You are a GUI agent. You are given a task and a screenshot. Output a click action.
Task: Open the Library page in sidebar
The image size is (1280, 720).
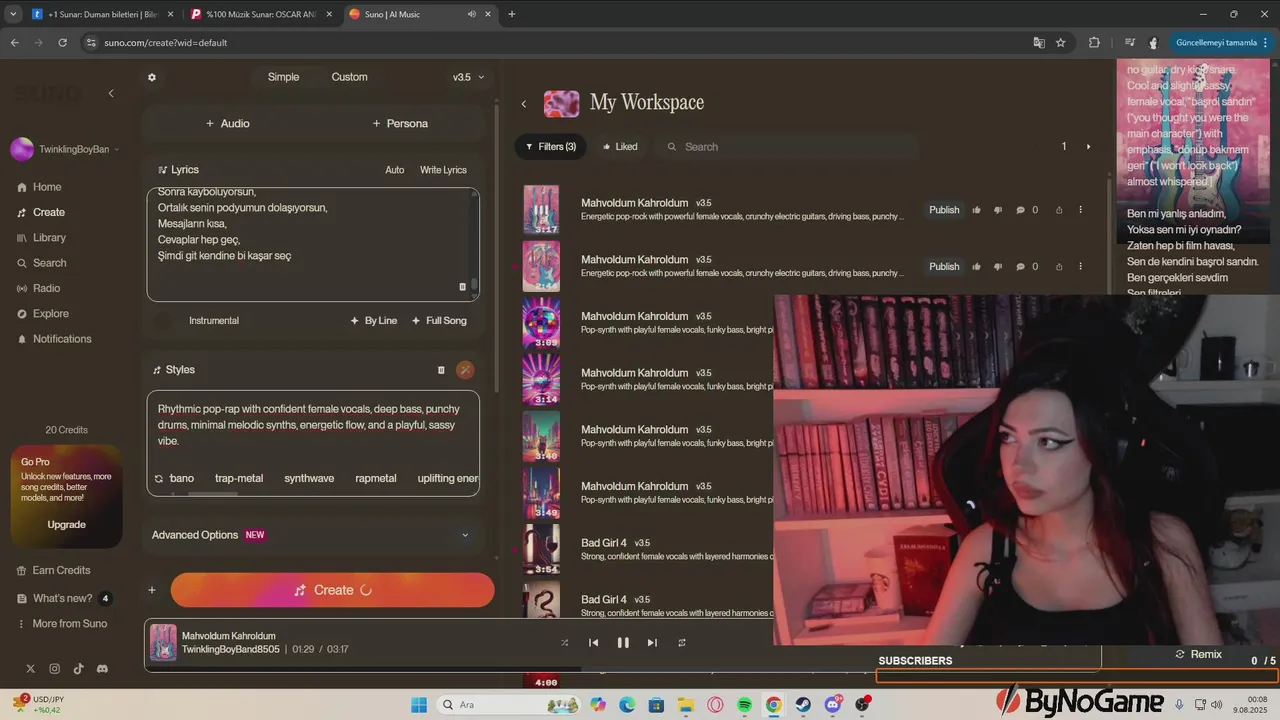tap(41, 238)
